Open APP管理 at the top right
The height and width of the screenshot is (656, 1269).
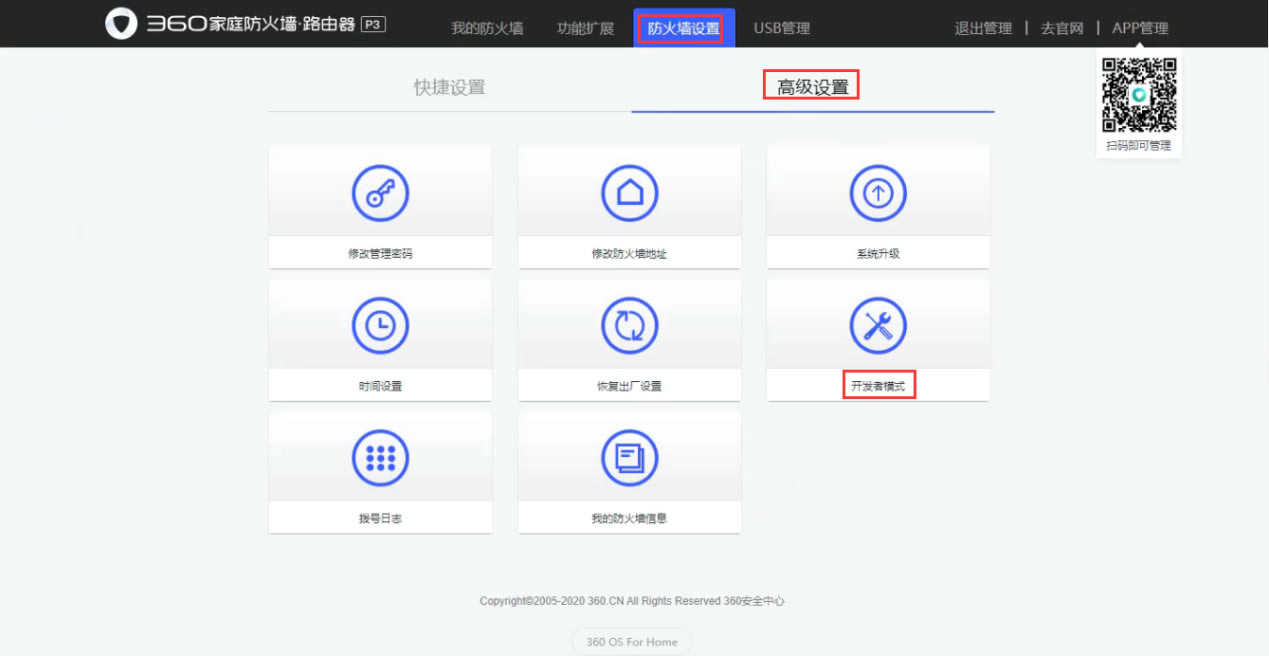coord(1140,28)
